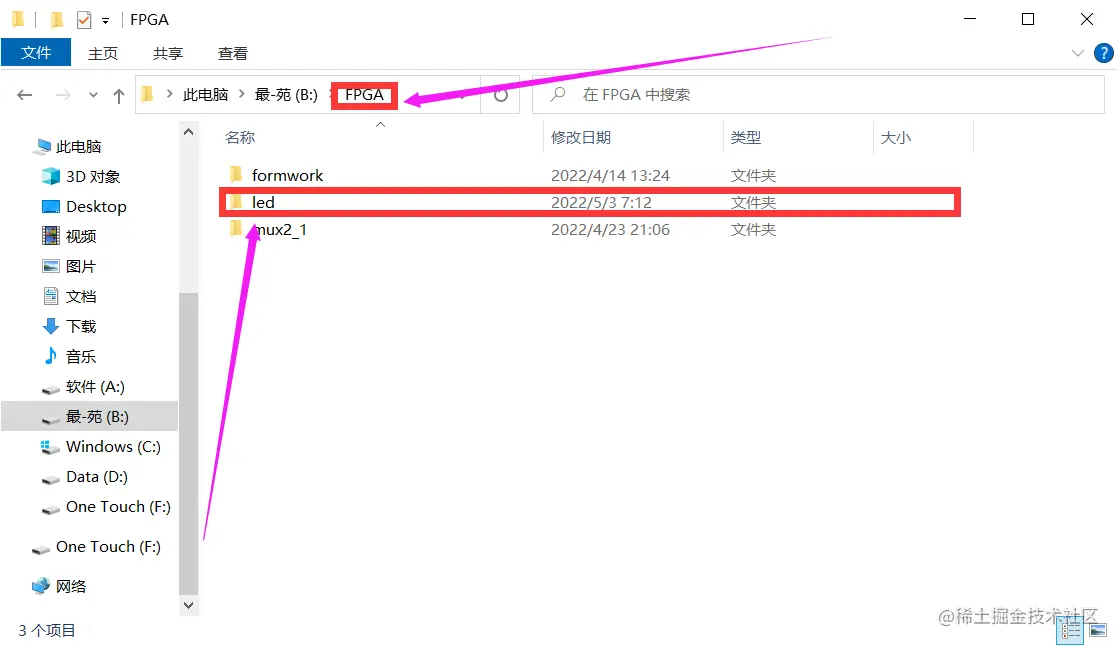Click the 2022/4/23 21:06 date of mux2_1
1118x646 pixels.
click(x=610, y=230)
